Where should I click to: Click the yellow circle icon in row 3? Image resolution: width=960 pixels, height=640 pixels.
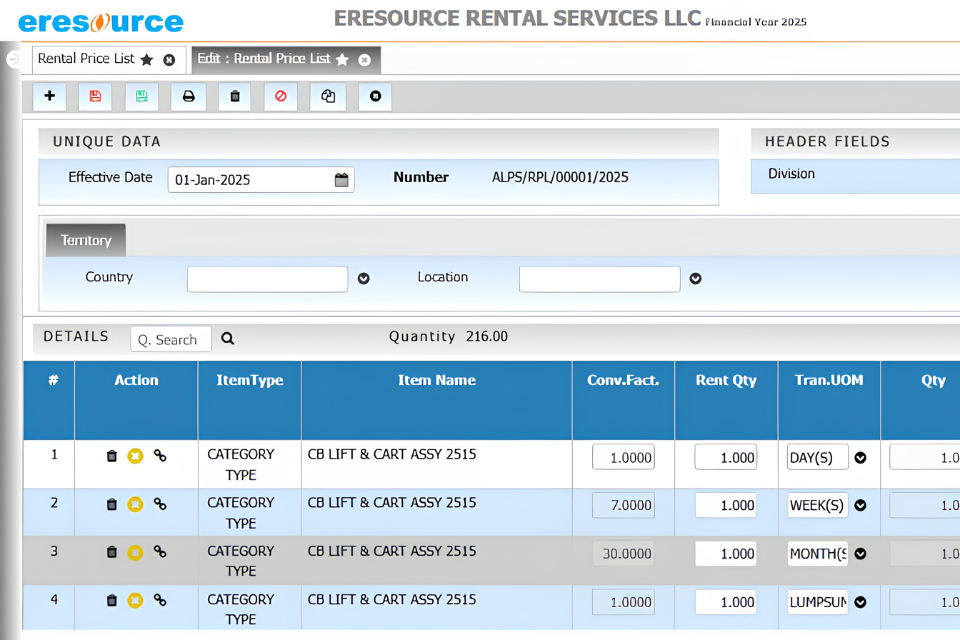[x=135, y=552]
